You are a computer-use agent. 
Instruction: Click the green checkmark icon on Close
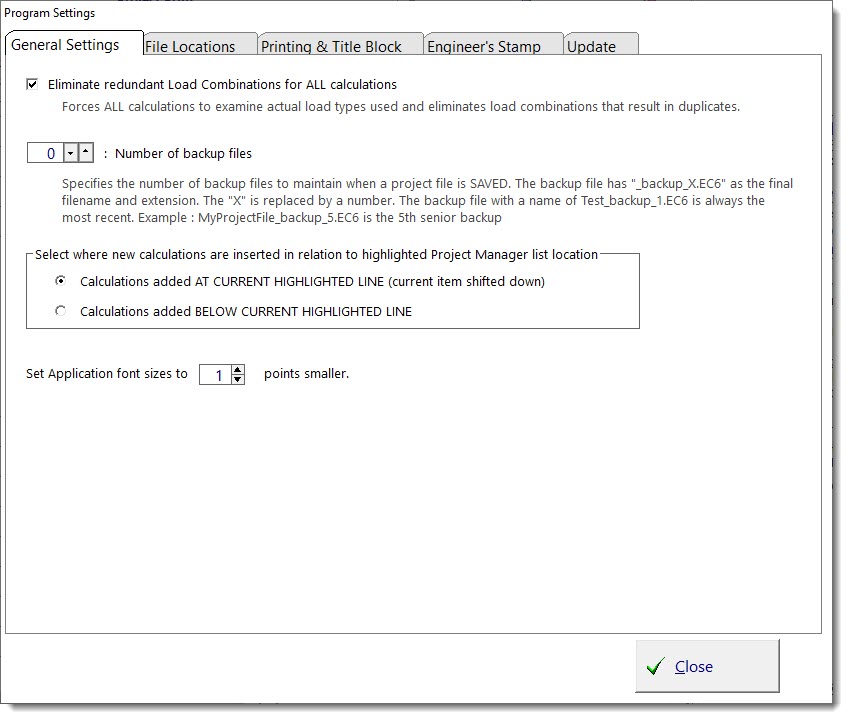(x=656, y=667)
